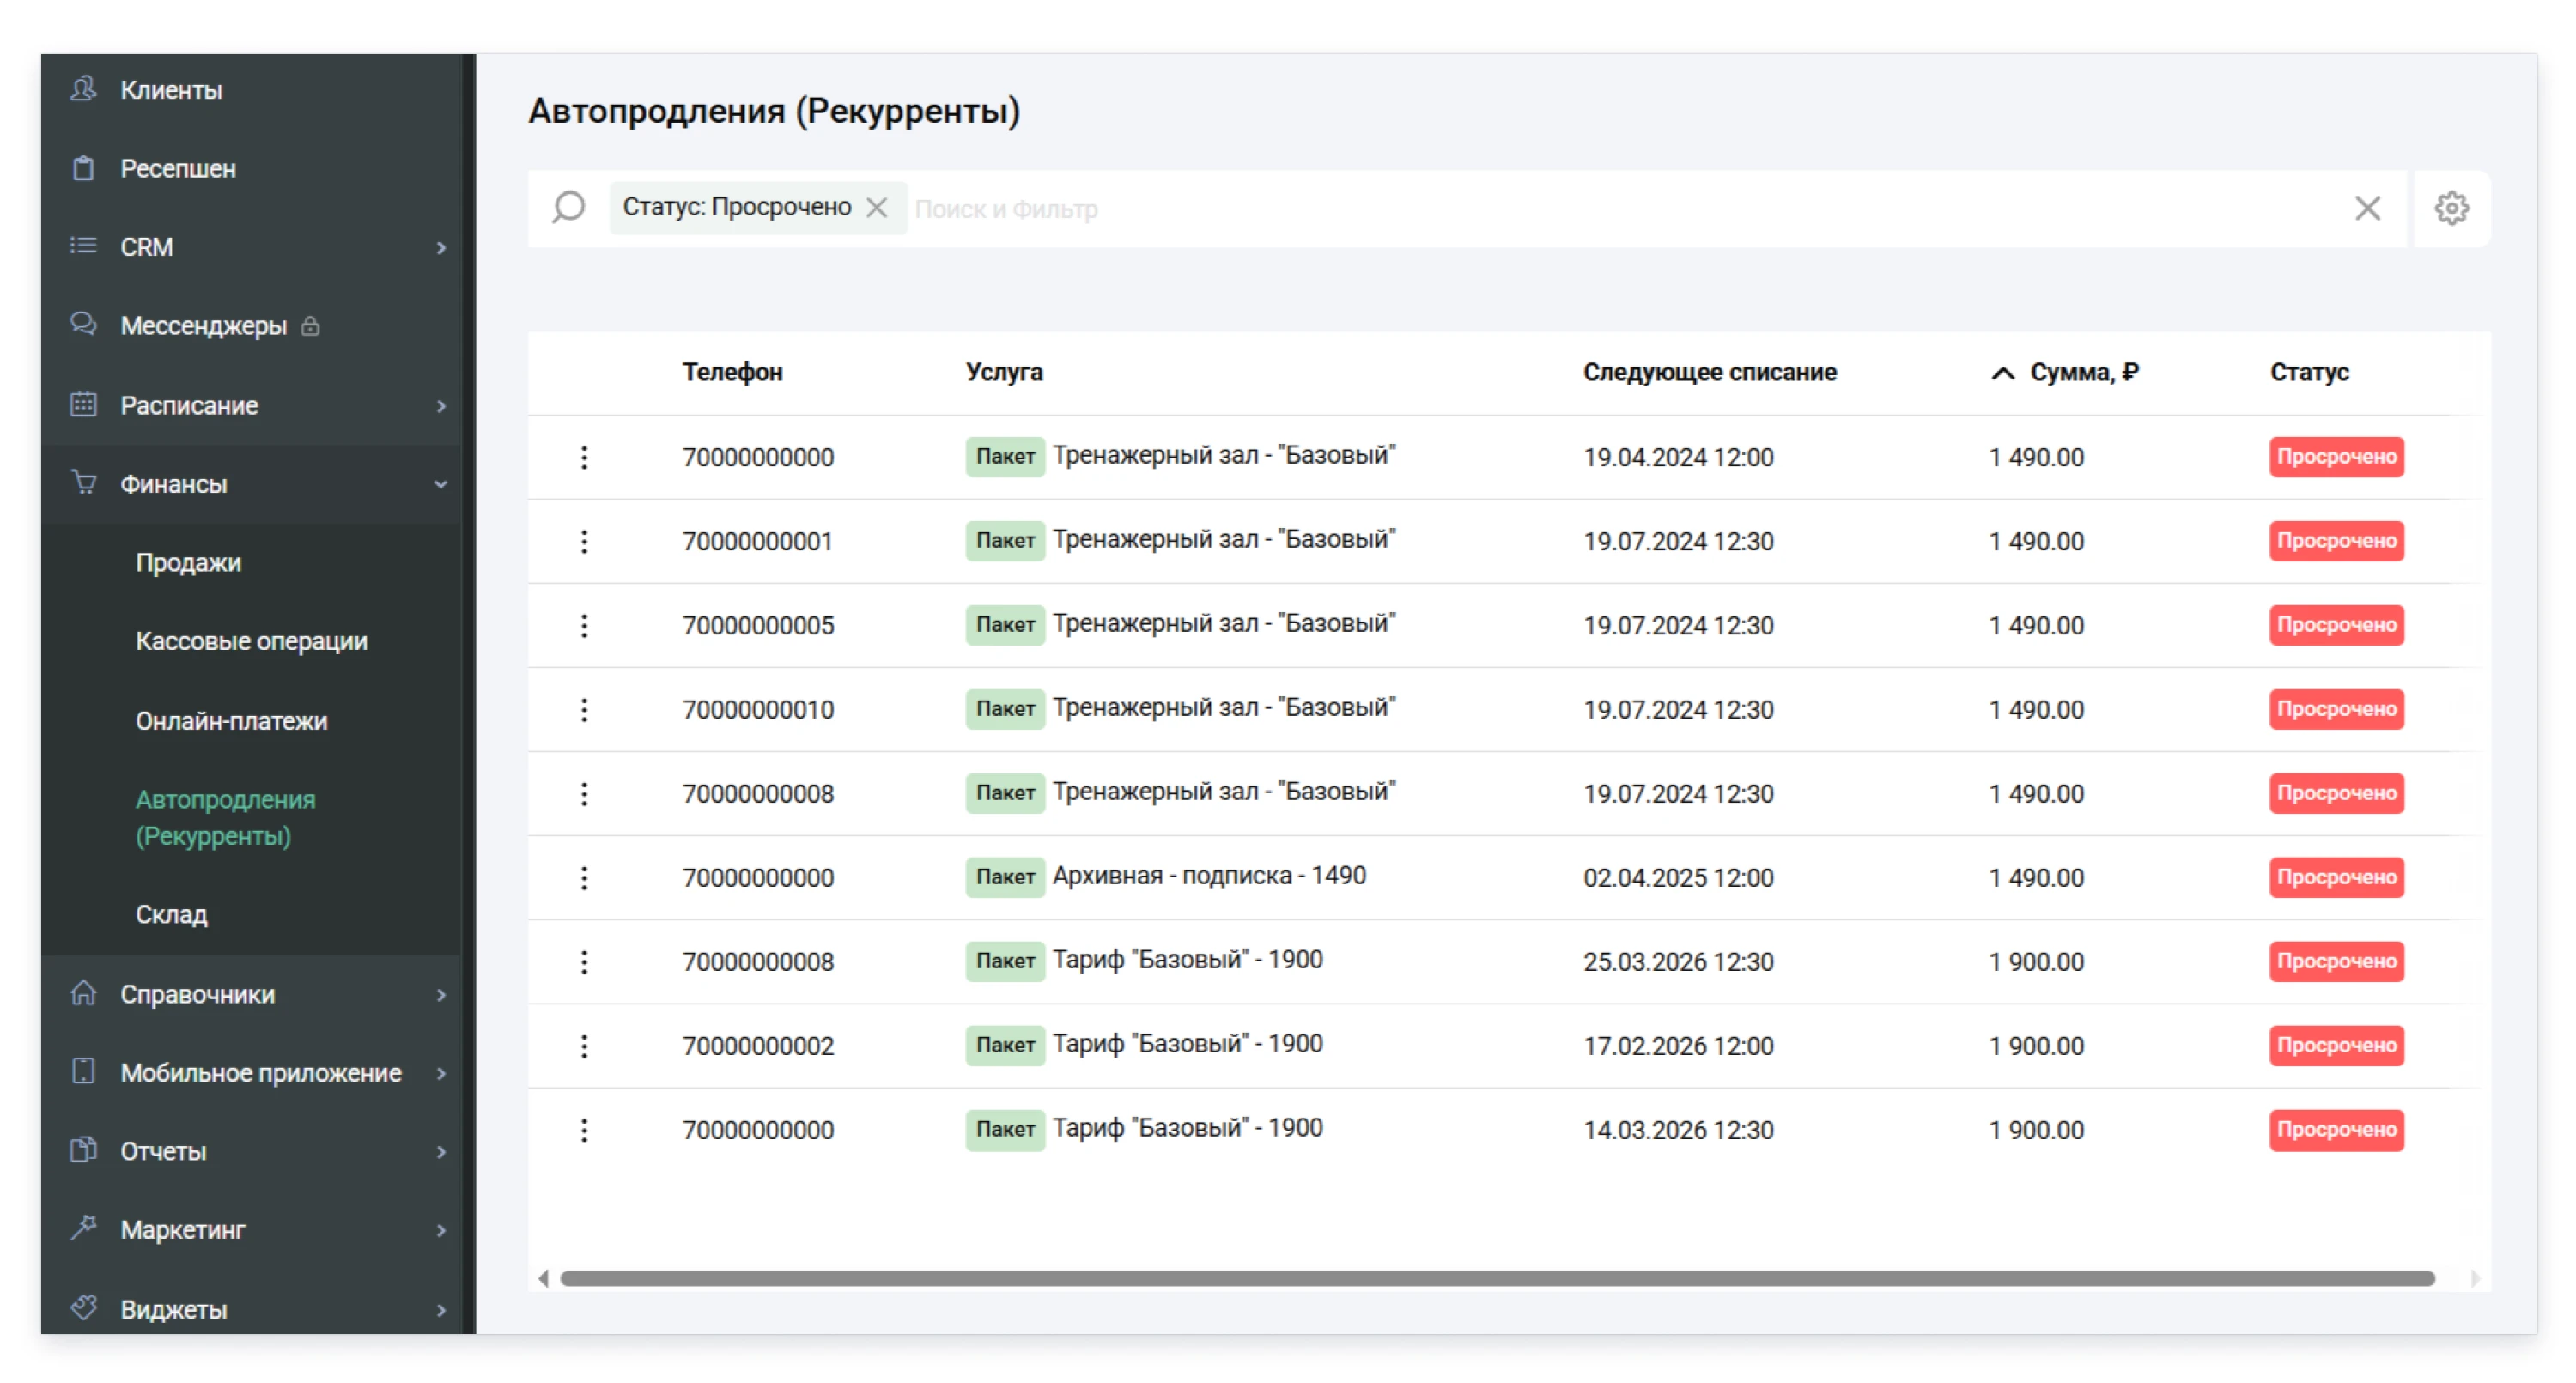Click 1 900.00 in 70000000002 row
The image size is (2576, 1383).
pyautogui.click(x=2036, y=1045)
